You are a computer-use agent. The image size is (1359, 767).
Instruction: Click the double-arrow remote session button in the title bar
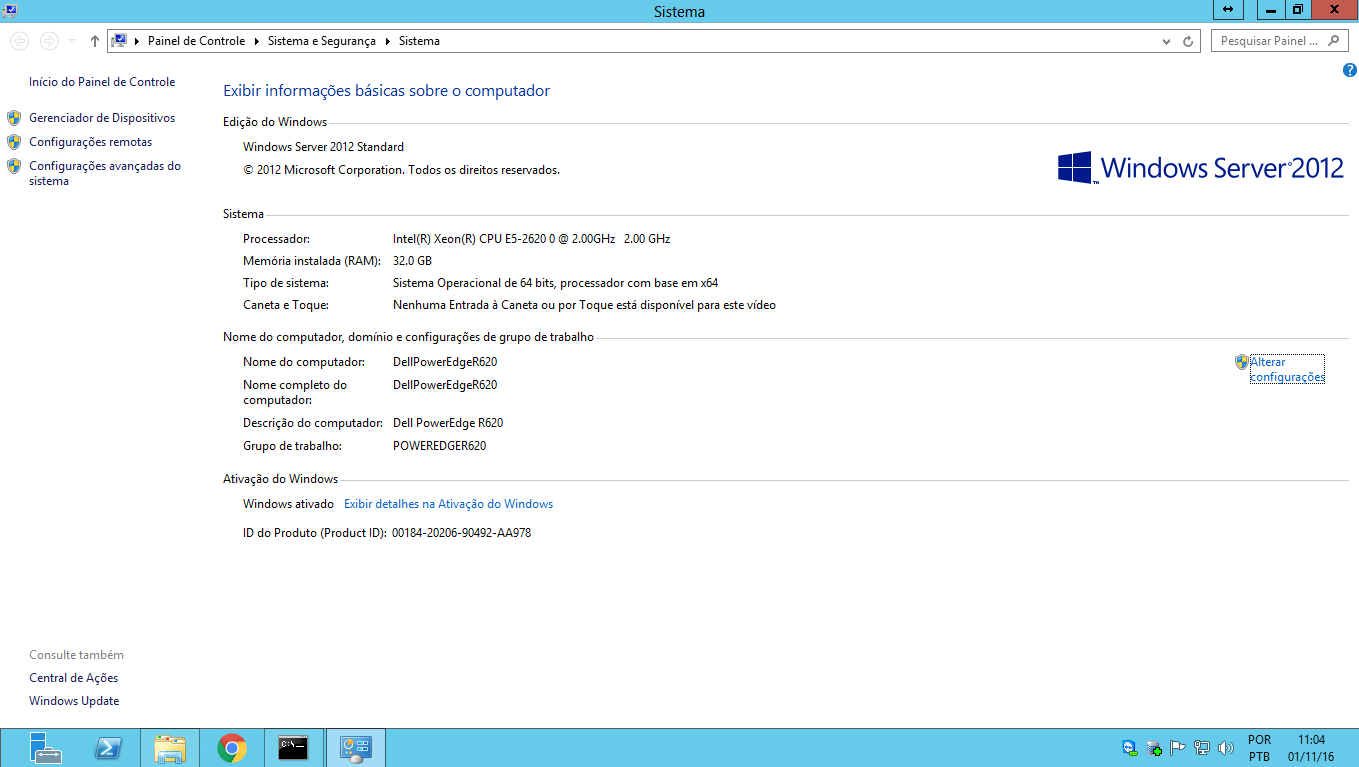1228,9
